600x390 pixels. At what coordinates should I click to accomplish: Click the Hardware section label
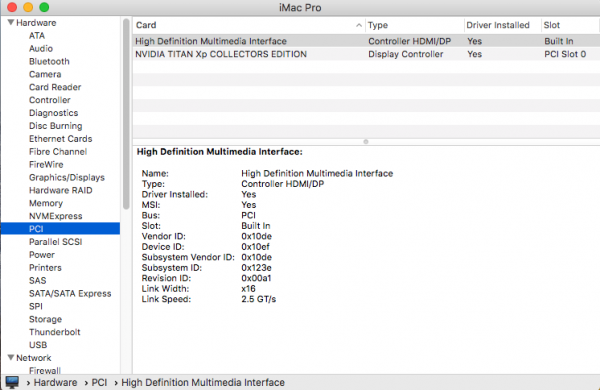click(x=36, y=23)
